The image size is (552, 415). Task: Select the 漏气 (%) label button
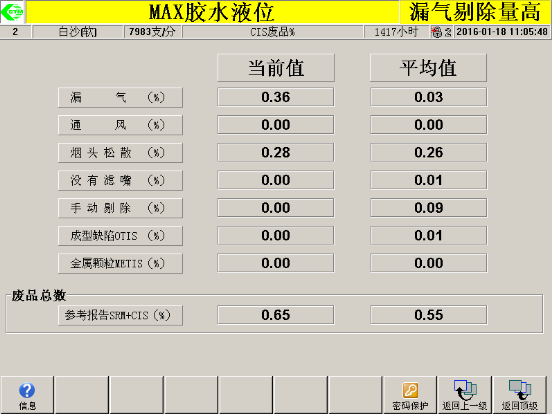point(120,98)
